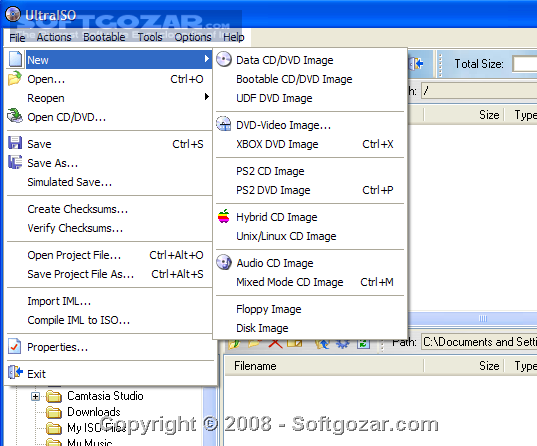Open the Reopen submenu arrow
The width and height of the screenshot is (537, 446).
pyautogui.click(x=207, y=97)
